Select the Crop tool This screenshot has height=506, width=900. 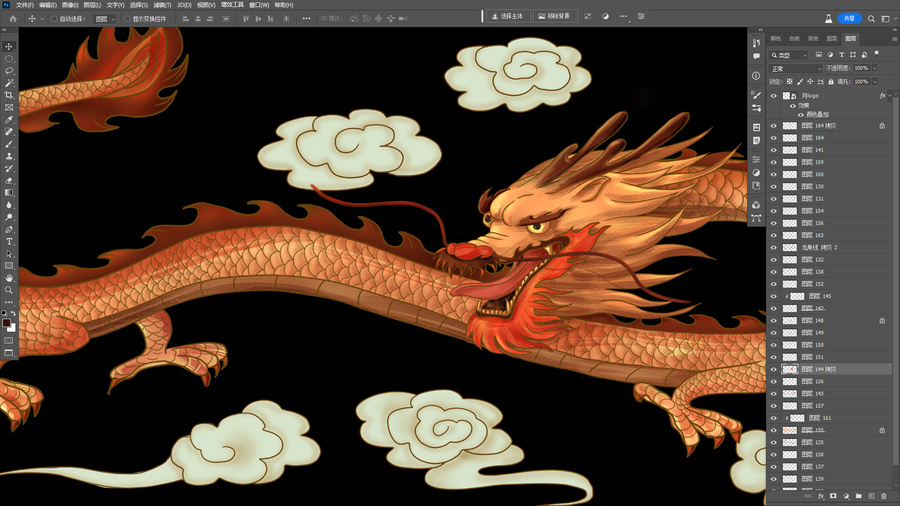[x=9, y=95]
